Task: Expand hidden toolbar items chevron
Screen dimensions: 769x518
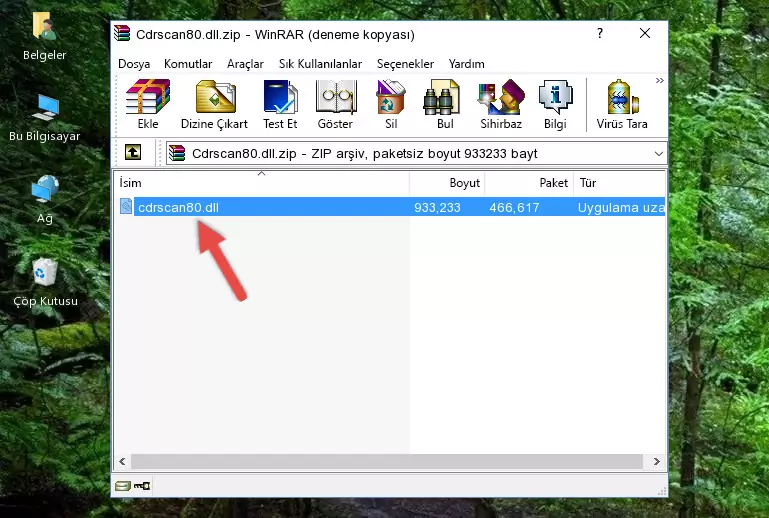Action: (x=660, y=80)
